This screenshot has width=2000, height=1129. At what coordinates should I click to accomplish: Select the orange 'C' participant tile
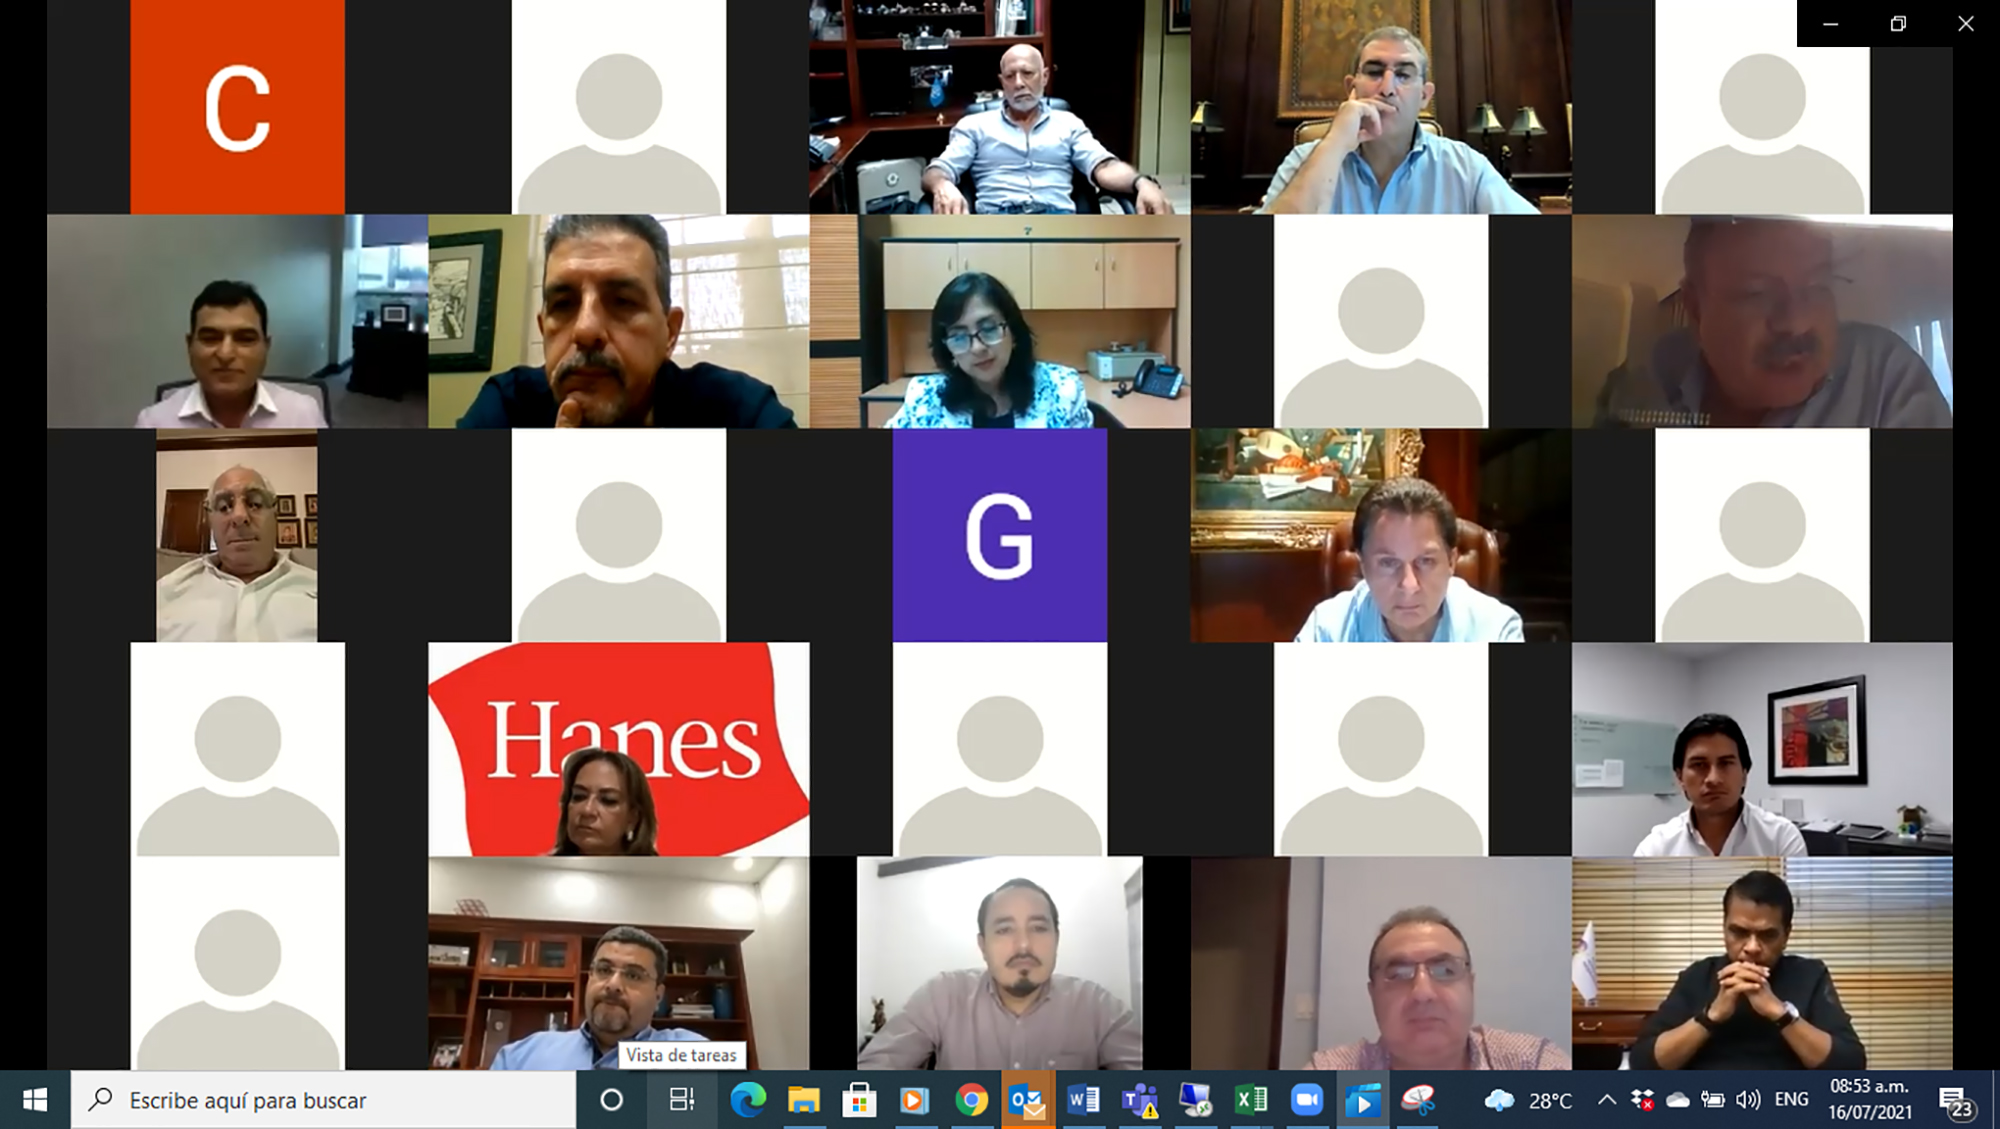238,106
